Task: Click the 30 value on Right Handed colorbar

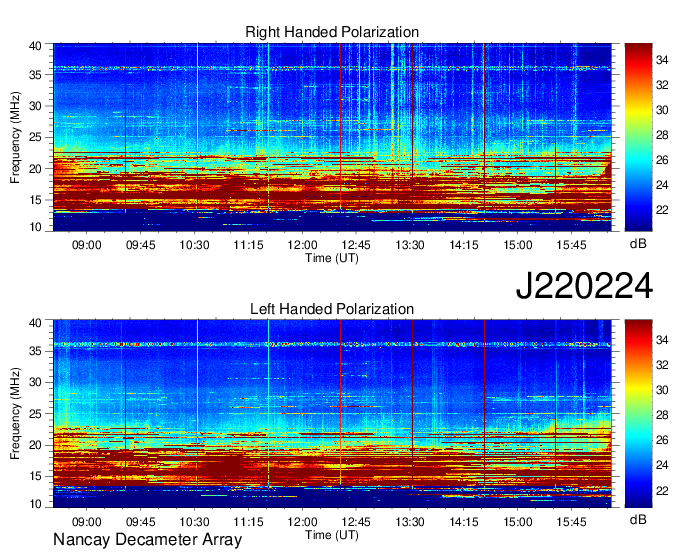Action: point(662,110)
